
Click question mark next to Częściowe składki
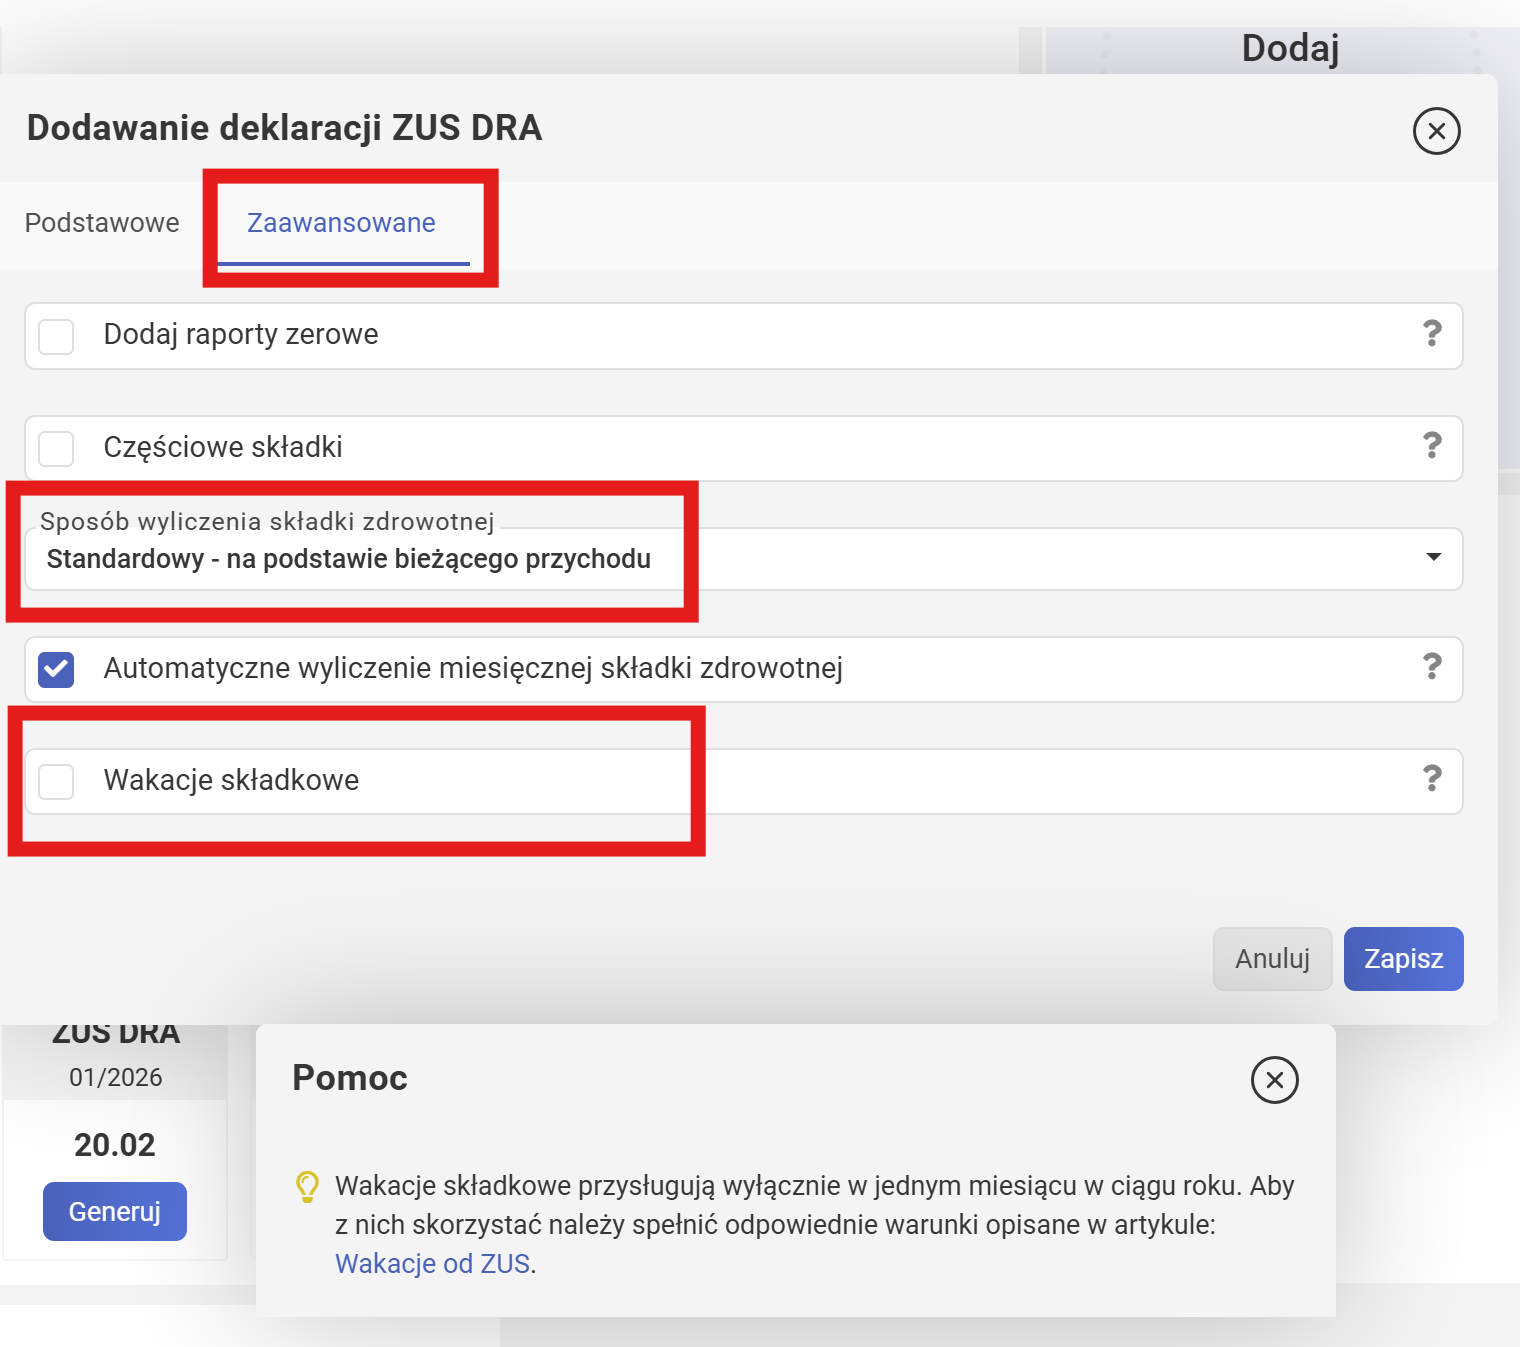[1432, 446]
